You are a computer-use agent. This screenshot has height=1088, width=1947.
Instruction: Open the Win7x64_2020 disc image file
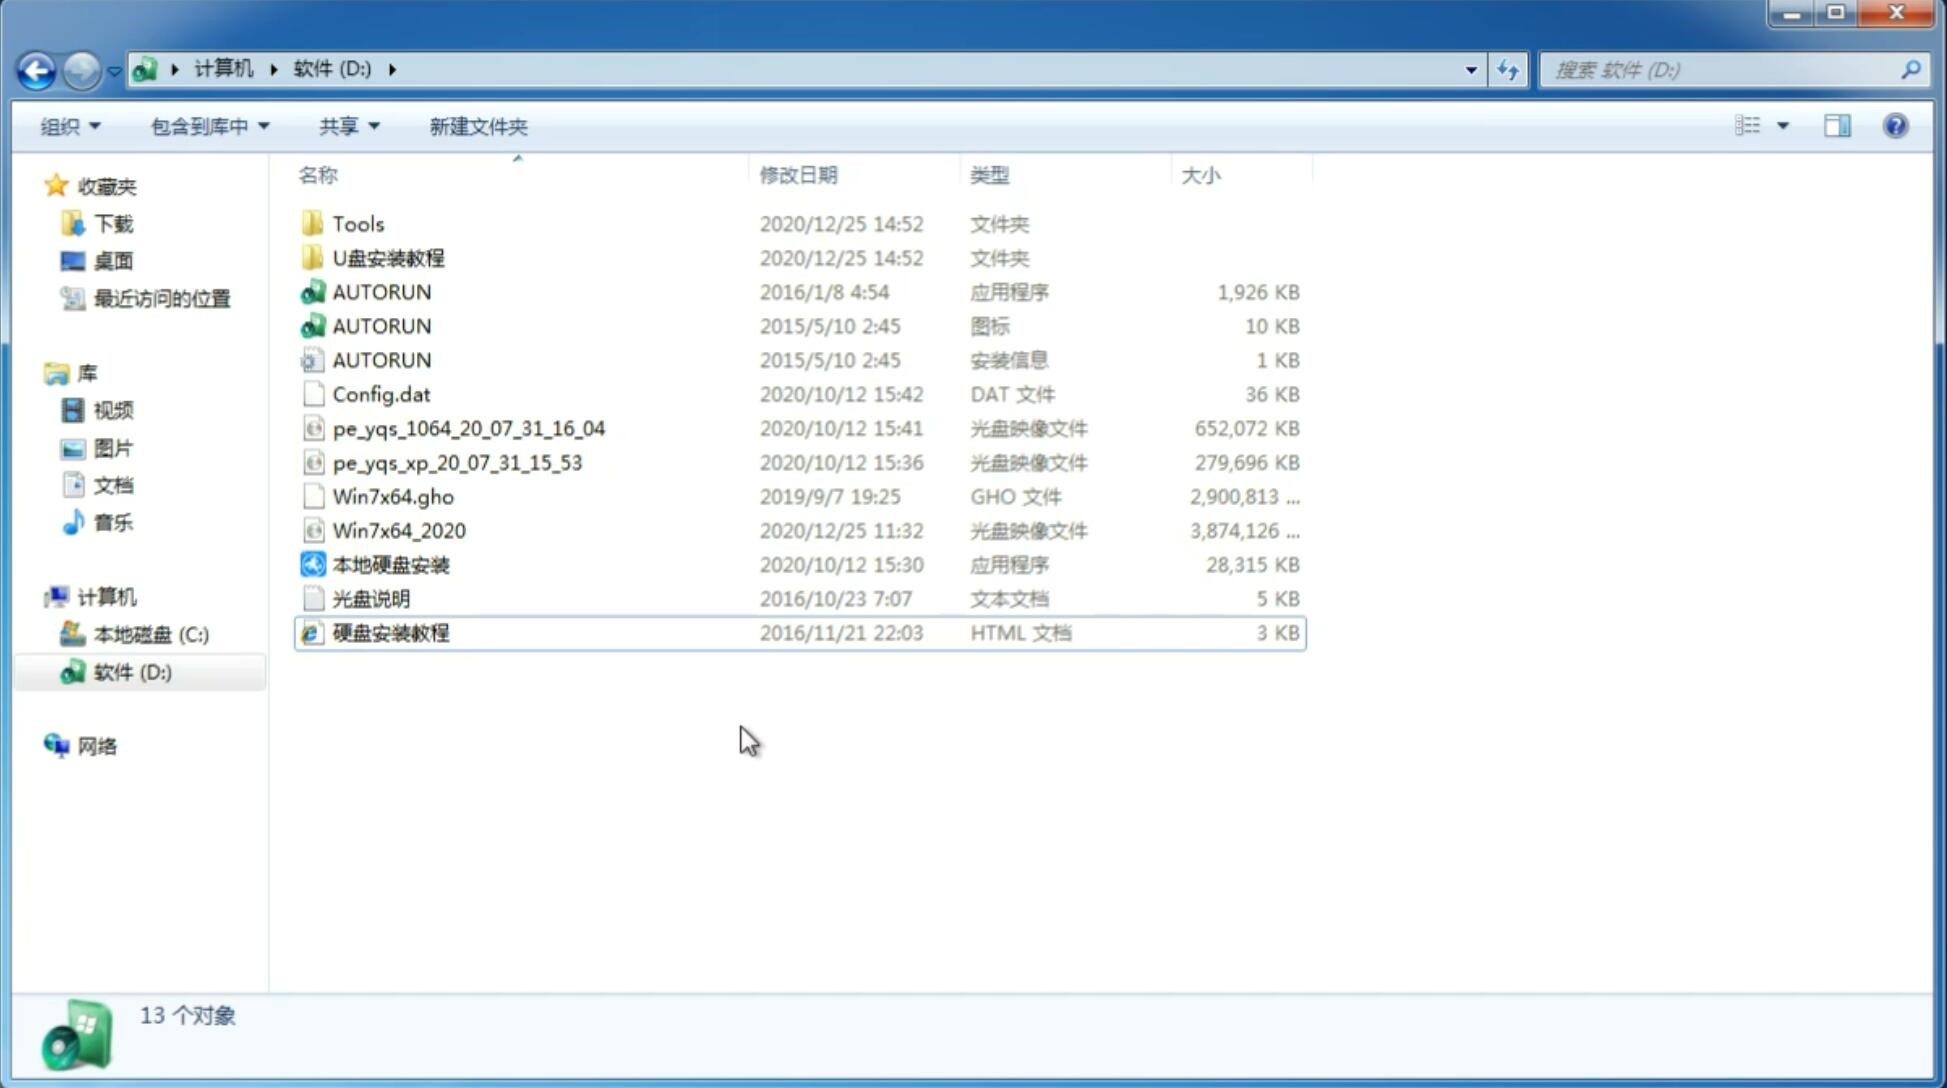pyautogui.click(x=398, y=529)
